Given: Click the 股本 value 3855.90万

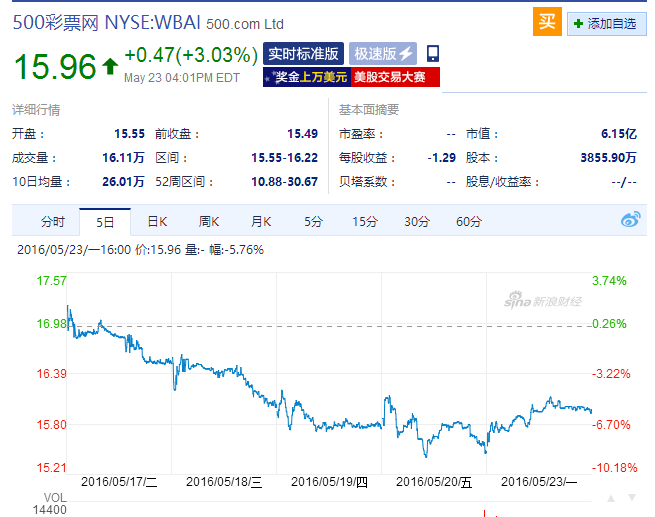Looking at the screenshot, I should tap(609, 158).
